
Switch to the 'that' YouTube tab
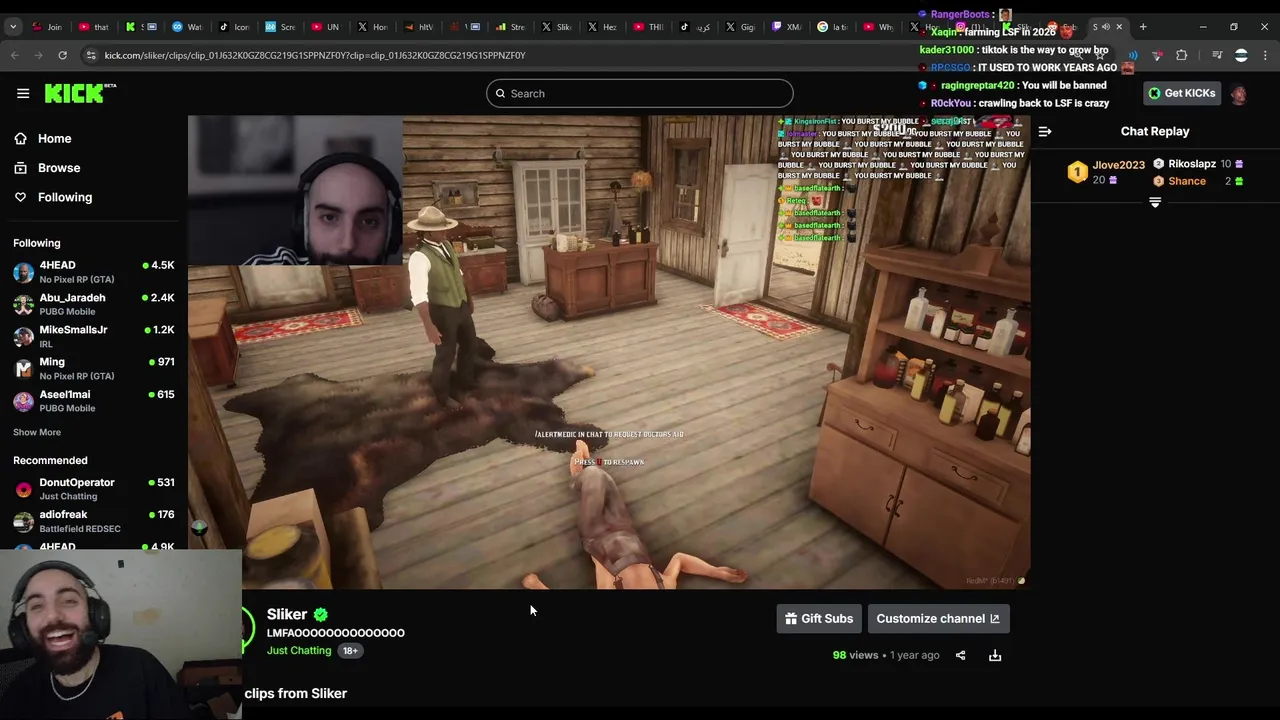click(94, 27)
